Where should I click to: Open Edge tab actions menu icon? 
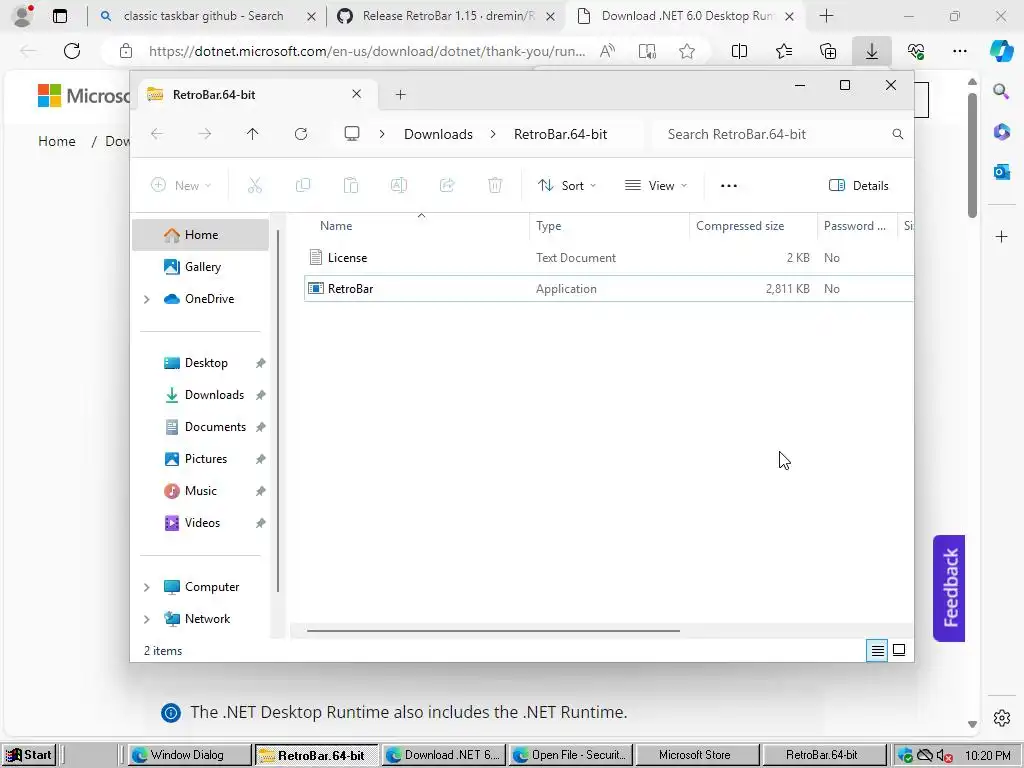pyautogui.click(x=60, y=16)
